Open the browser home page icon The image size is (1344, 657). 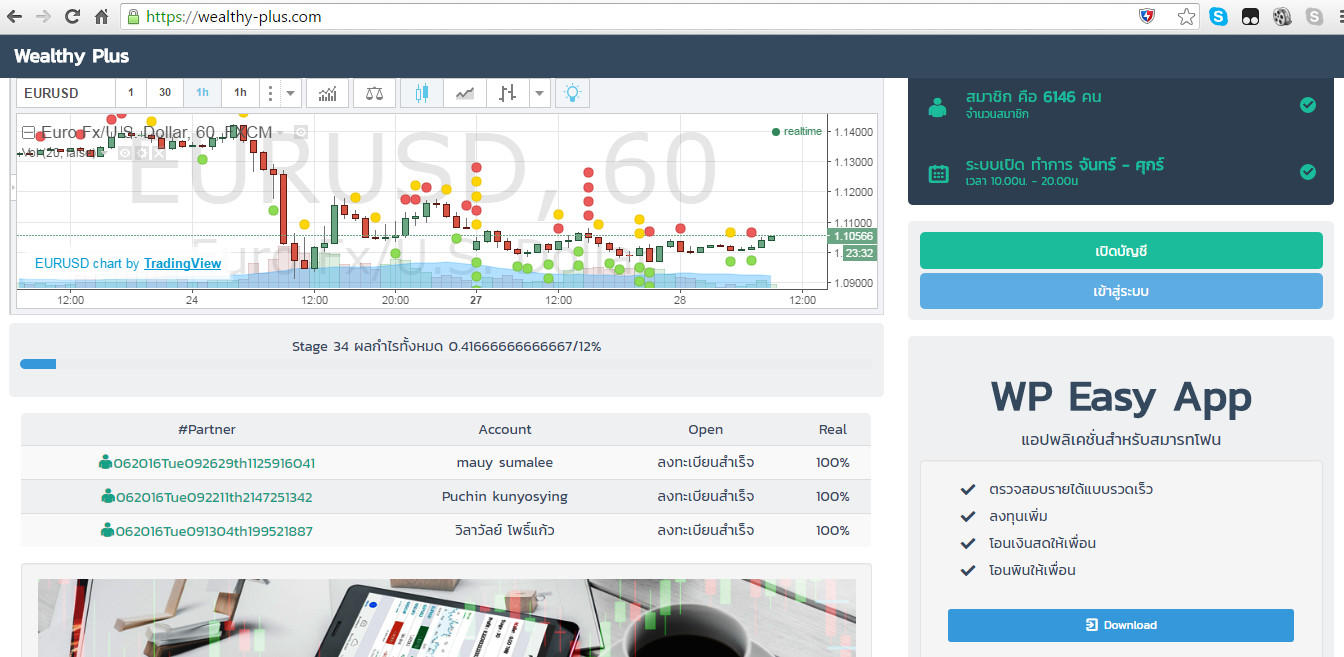(x=101, y=16)
